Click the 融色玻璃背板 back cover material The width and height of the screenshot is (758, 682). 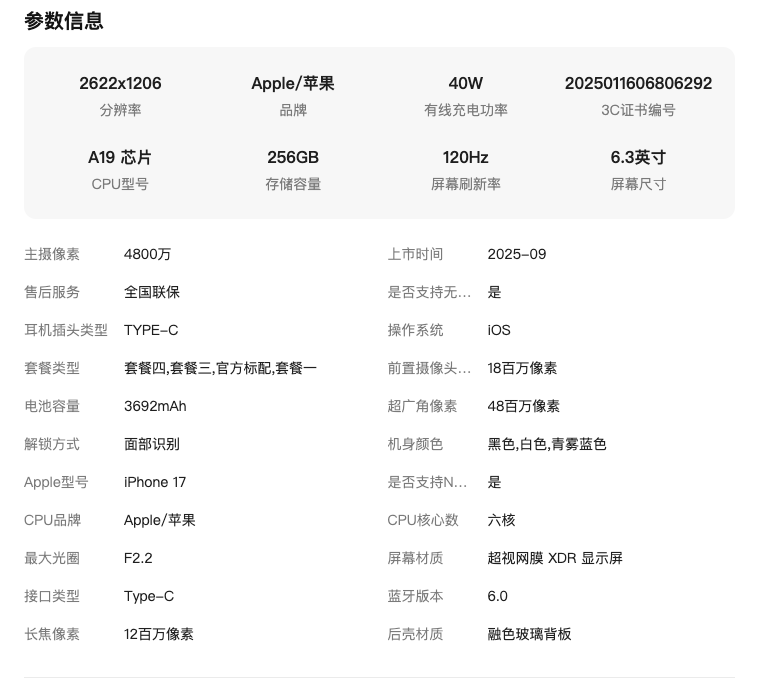coord(530,634)
